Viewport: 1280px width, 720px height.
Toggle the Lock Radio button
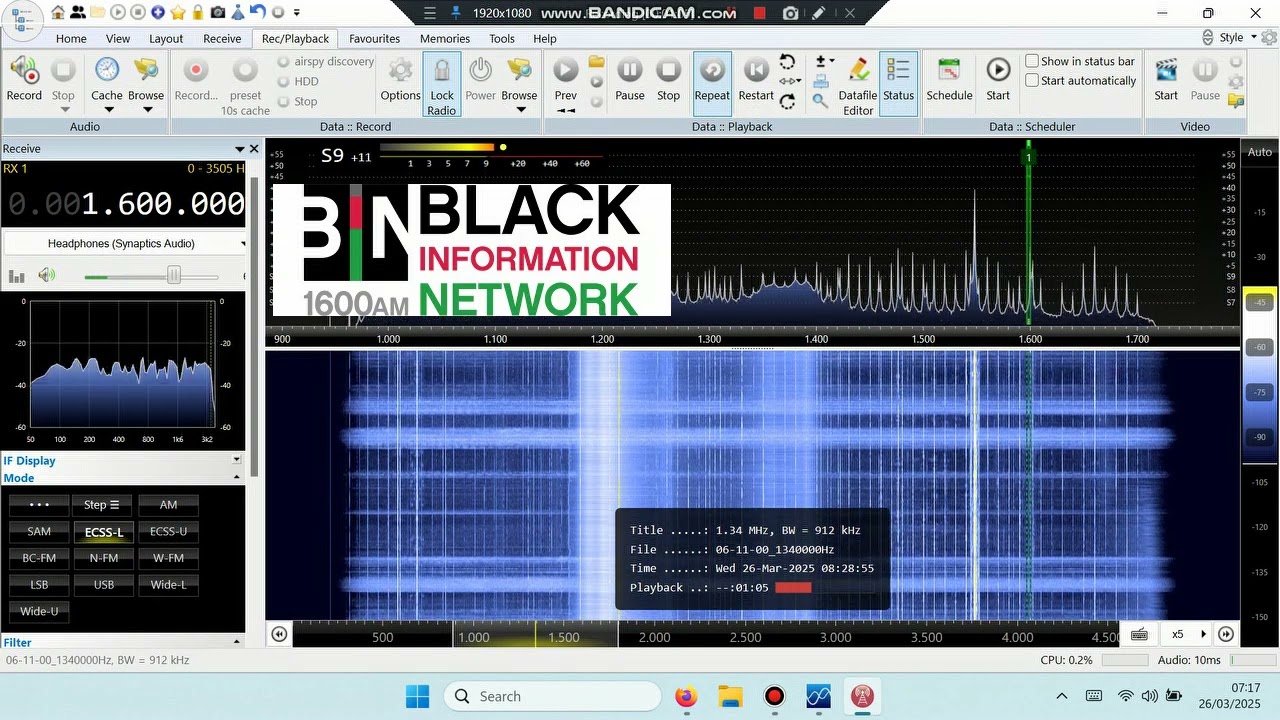(442, 84)
